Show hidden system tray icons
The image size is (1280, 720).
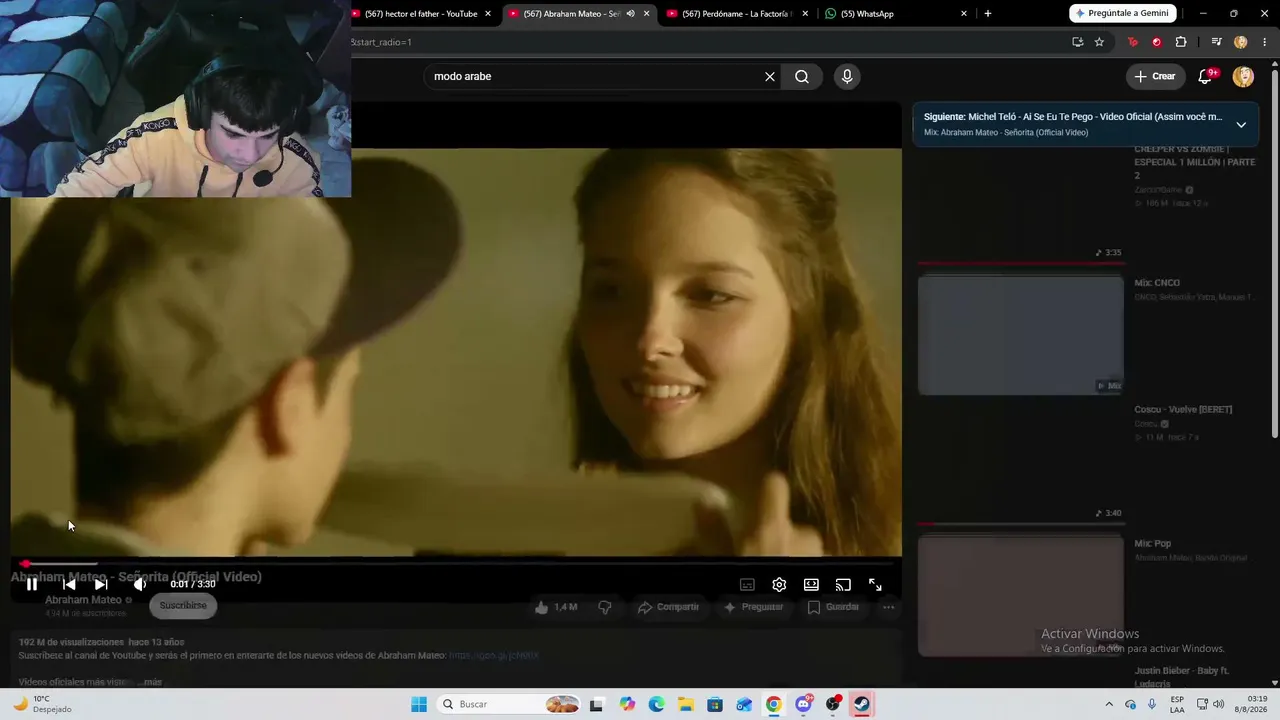[1108, 704]
